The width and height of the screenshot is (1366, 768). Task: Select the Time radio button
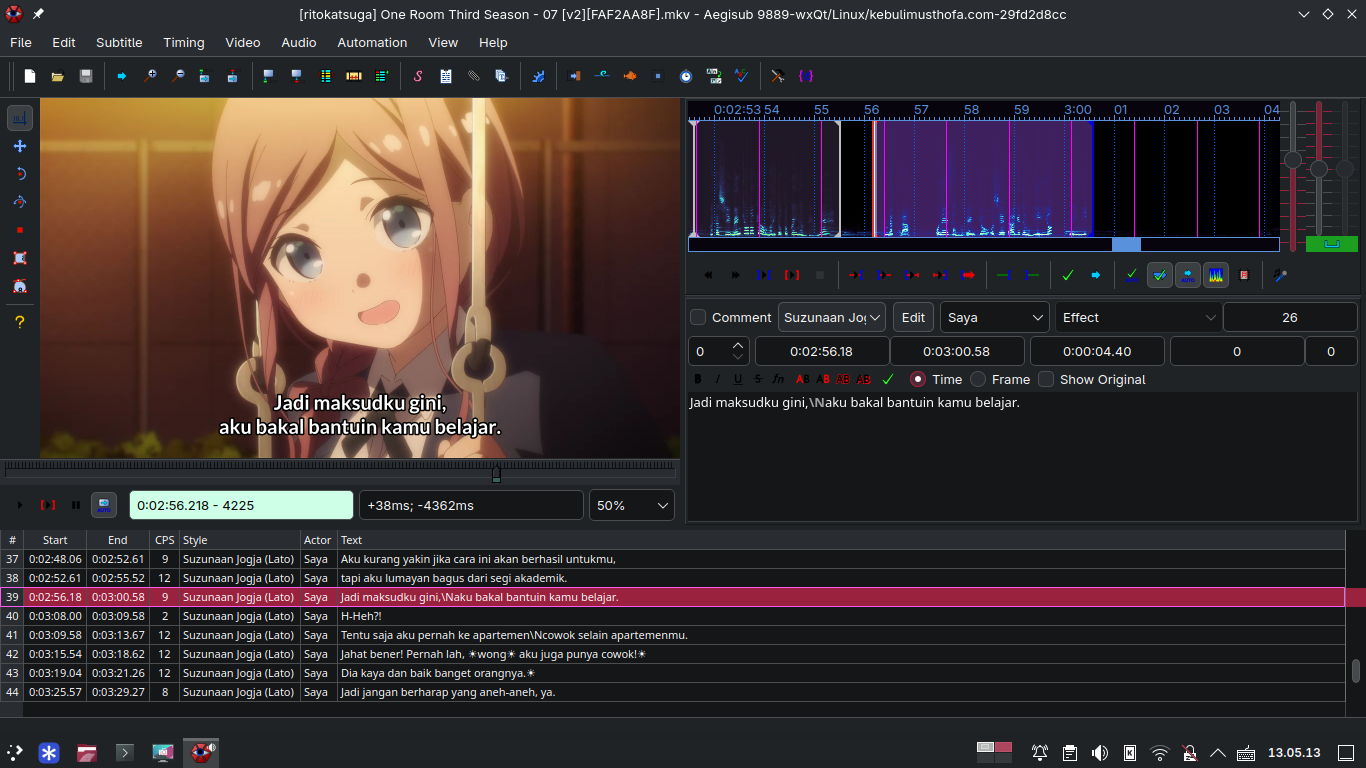pyautogui.click(x=918, y=379)
